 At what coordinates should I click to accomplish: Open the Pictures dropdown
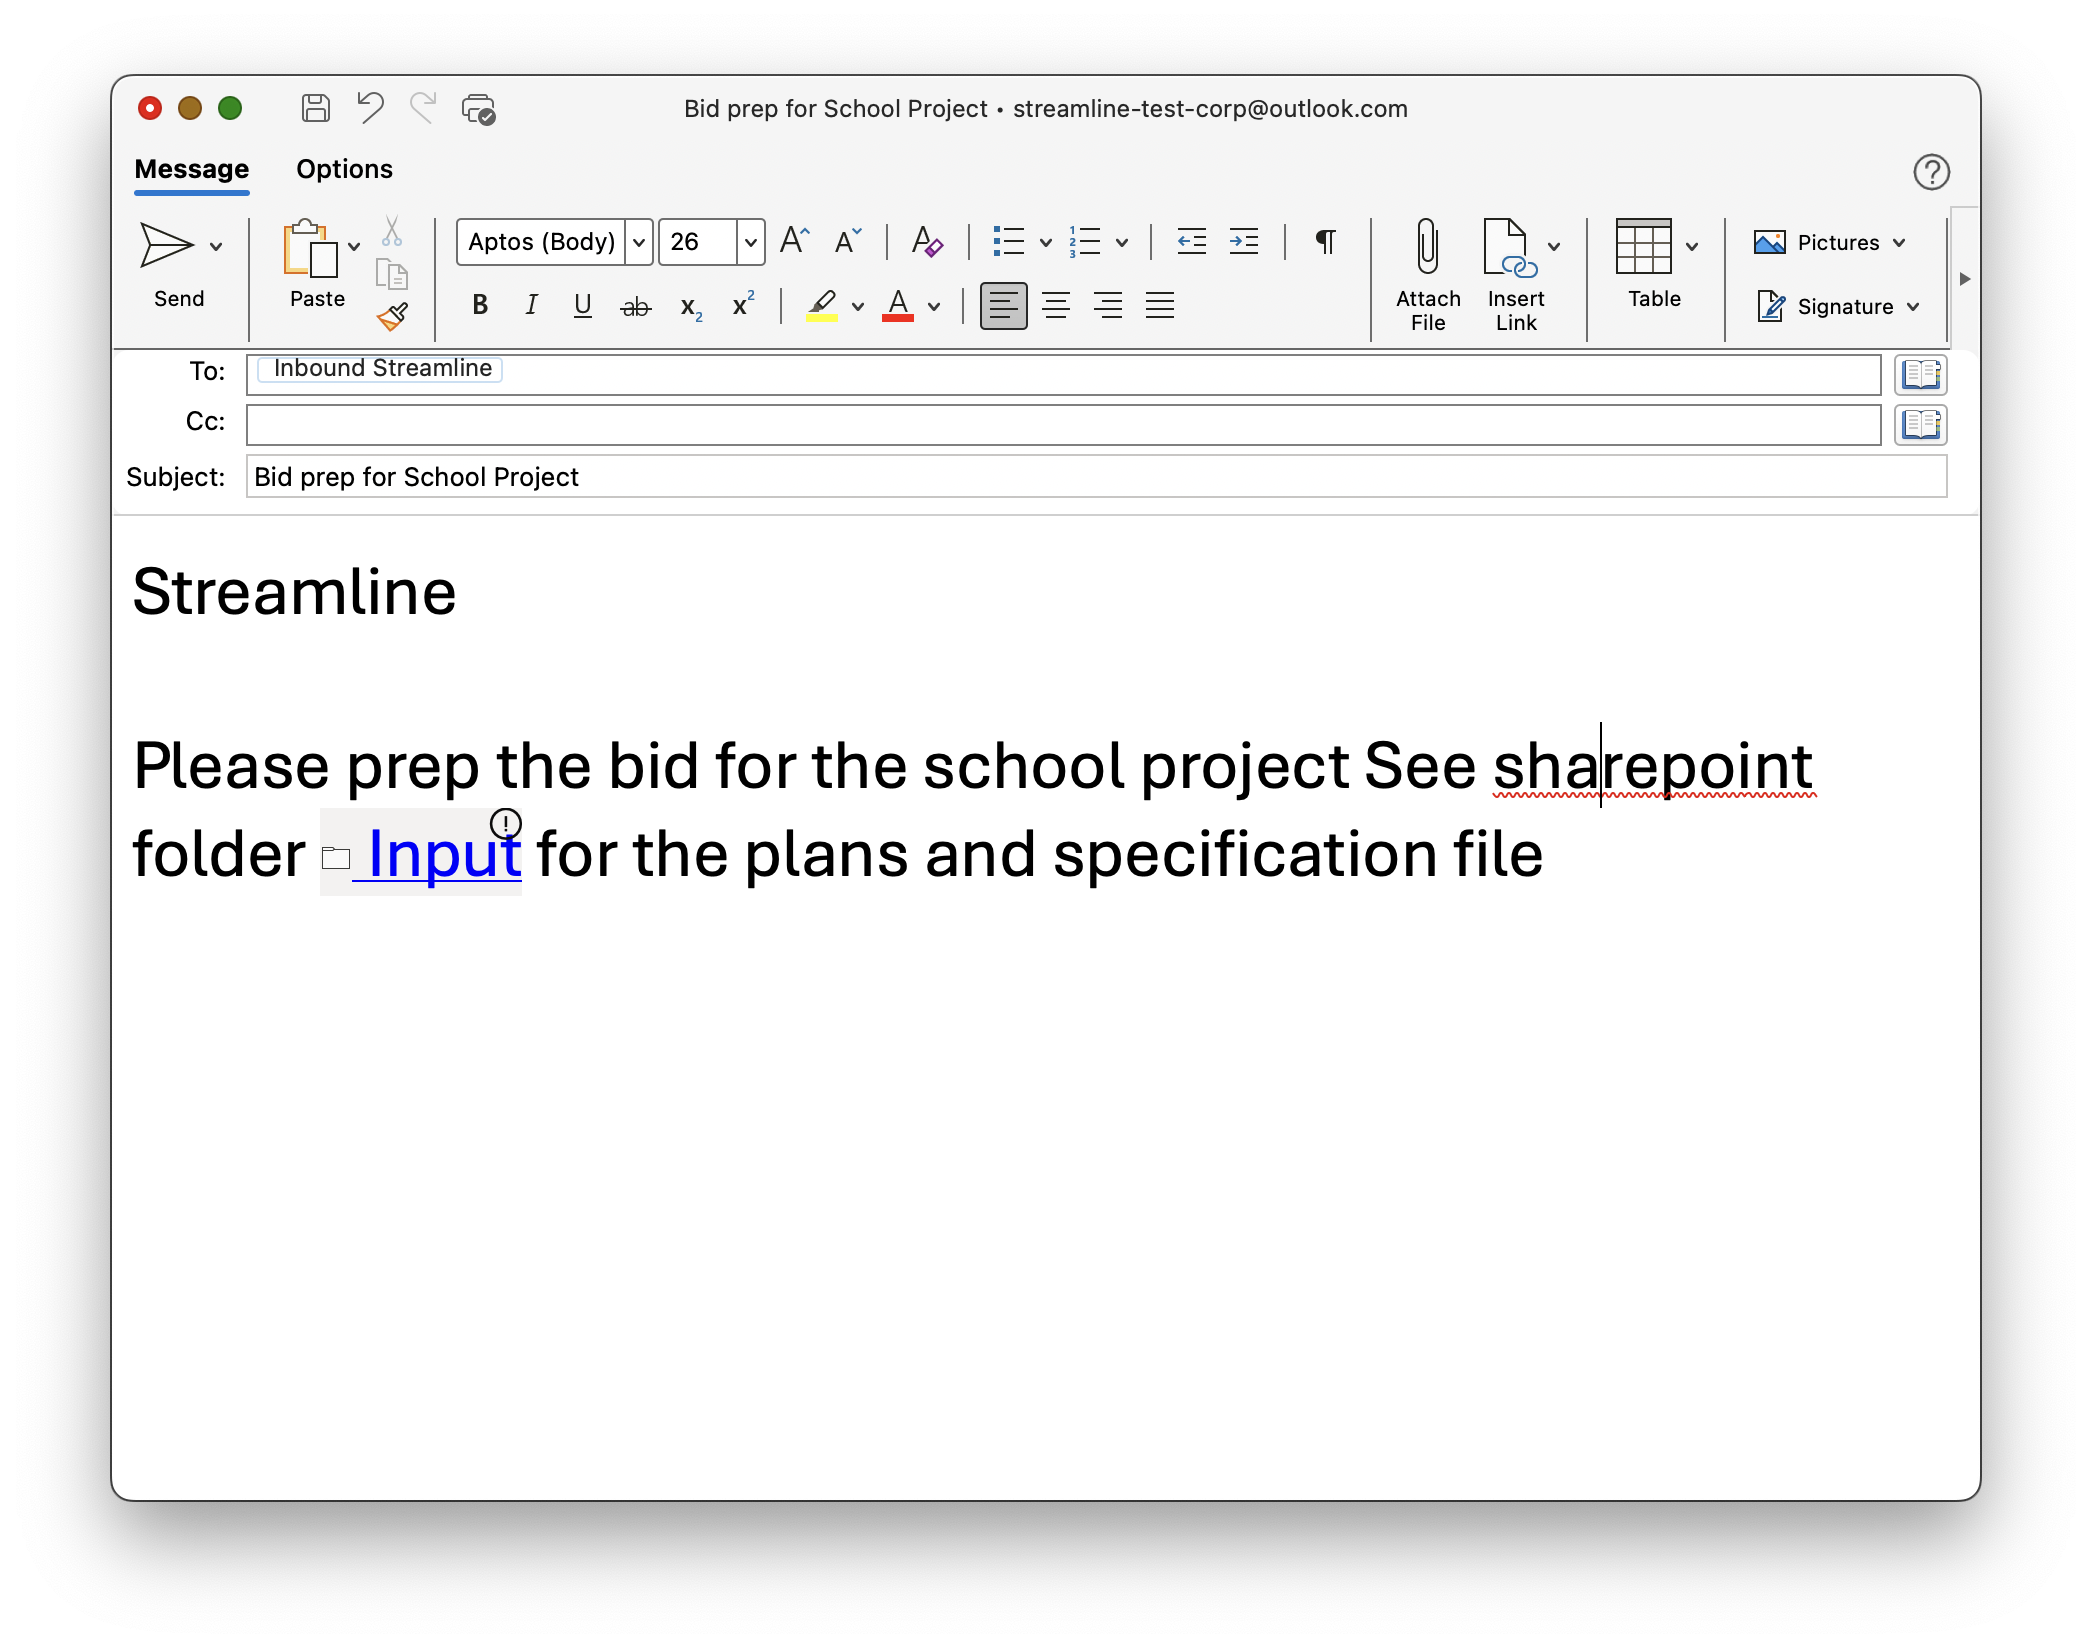point(1830,242)
